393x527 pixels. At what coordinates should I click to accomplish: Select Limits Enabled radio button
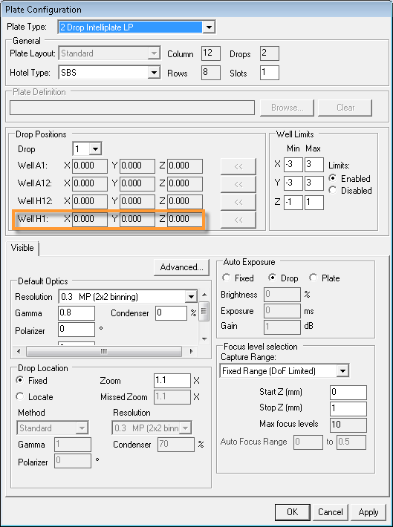click(332, 178)
